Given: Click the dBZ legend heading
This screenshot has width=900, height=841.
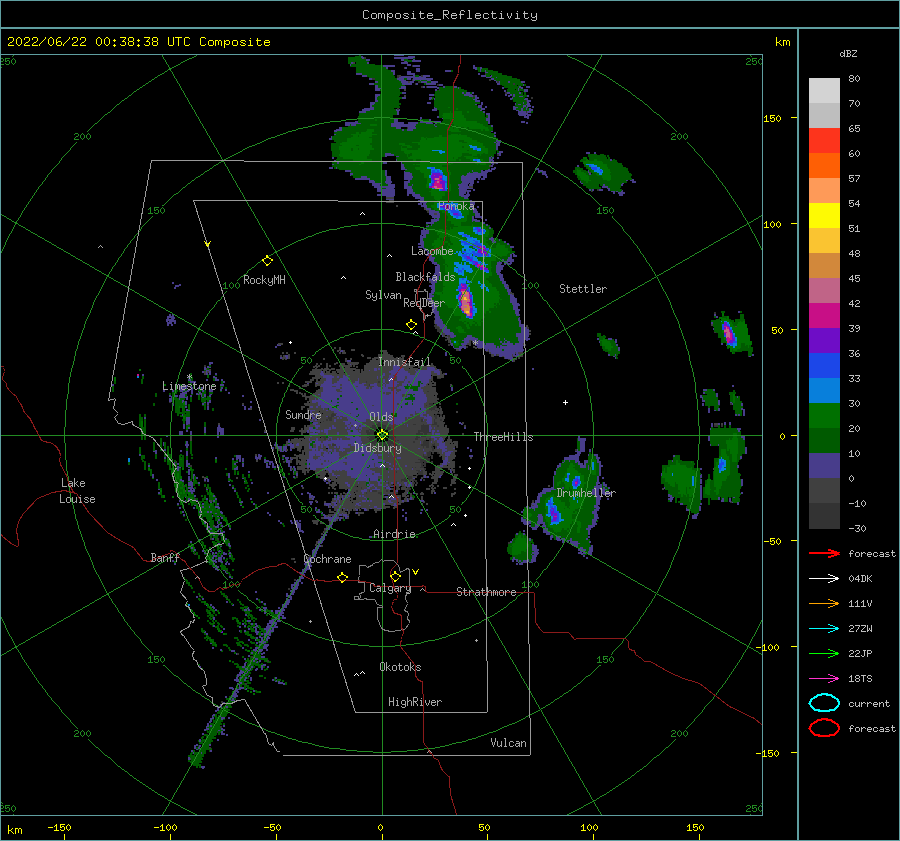Looking at the screenshot, I should (848, 53).
